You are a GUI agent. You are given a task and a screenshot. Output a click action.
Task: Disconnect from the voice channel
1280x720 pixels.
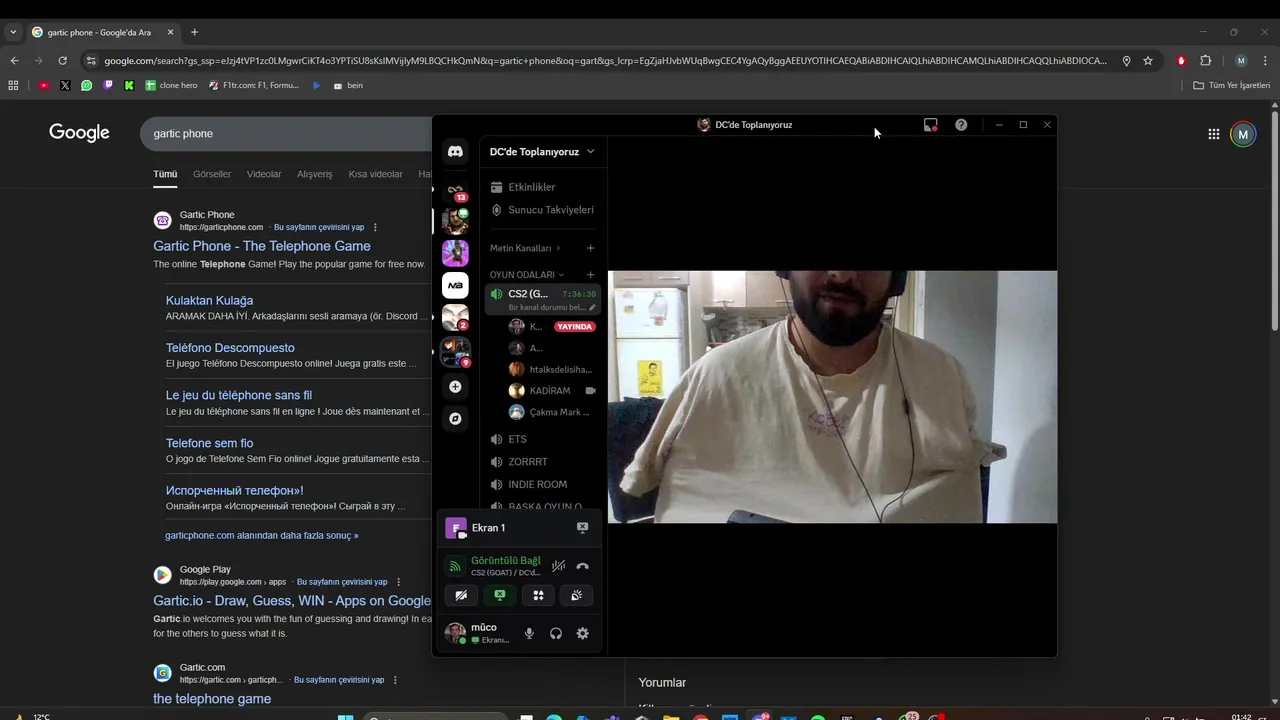pos(582,566)
